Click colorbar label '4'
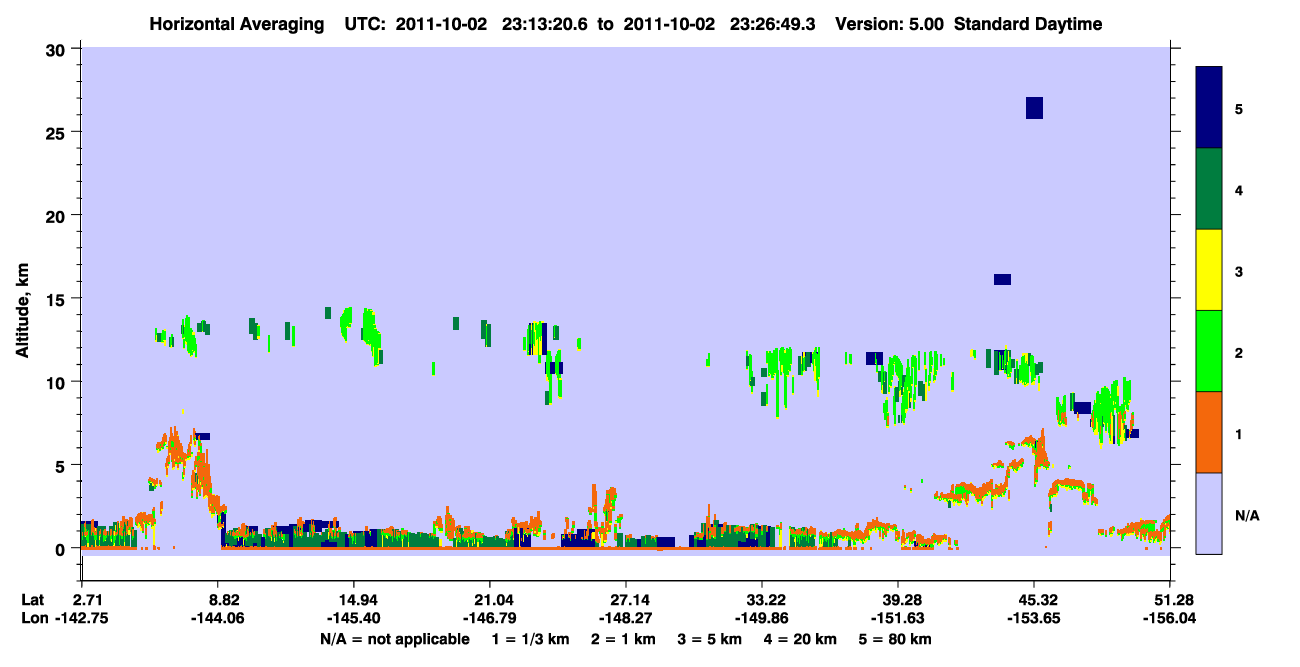Screen dimensions: 1300x667 tap(1239, 189)
